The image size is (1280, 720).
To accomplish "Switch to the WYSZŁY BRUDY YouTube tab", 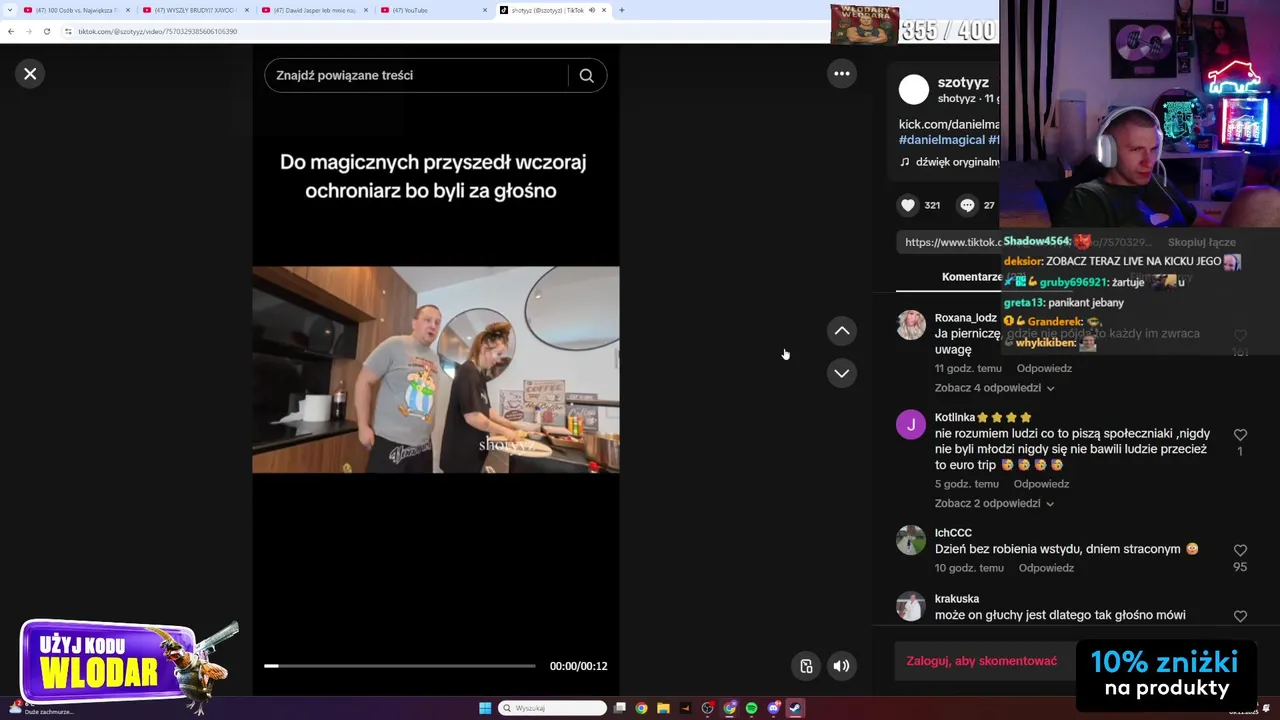I will point(196,10).
